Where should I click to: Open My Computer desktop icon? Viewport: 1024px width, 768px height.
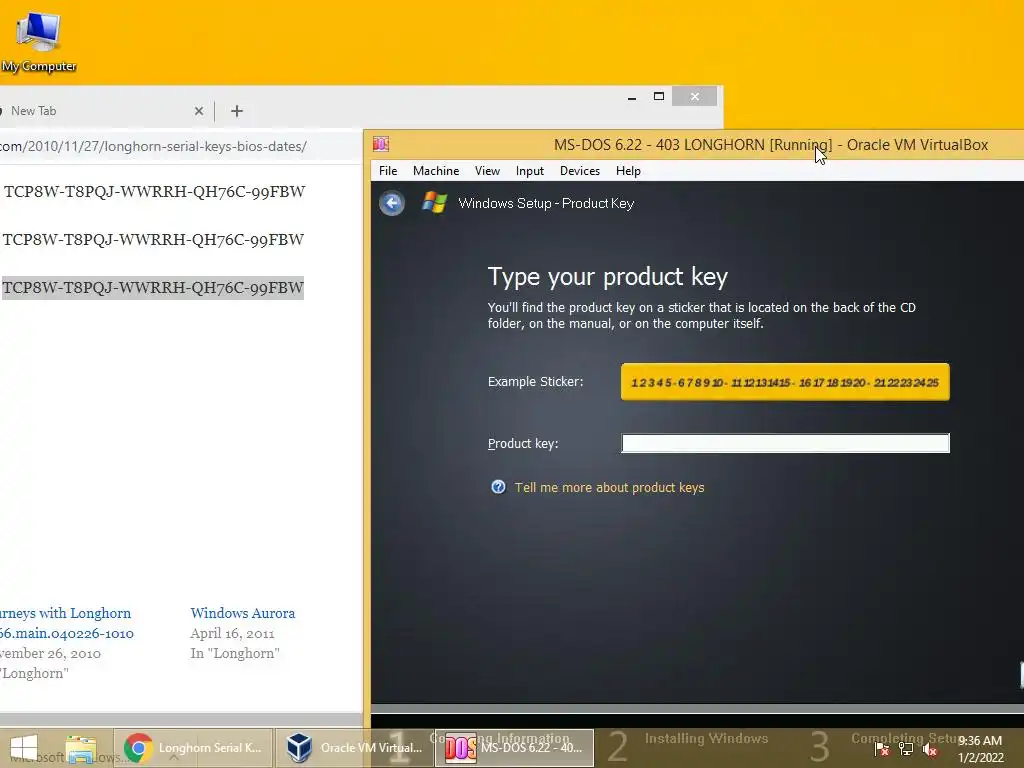[39, 42]
